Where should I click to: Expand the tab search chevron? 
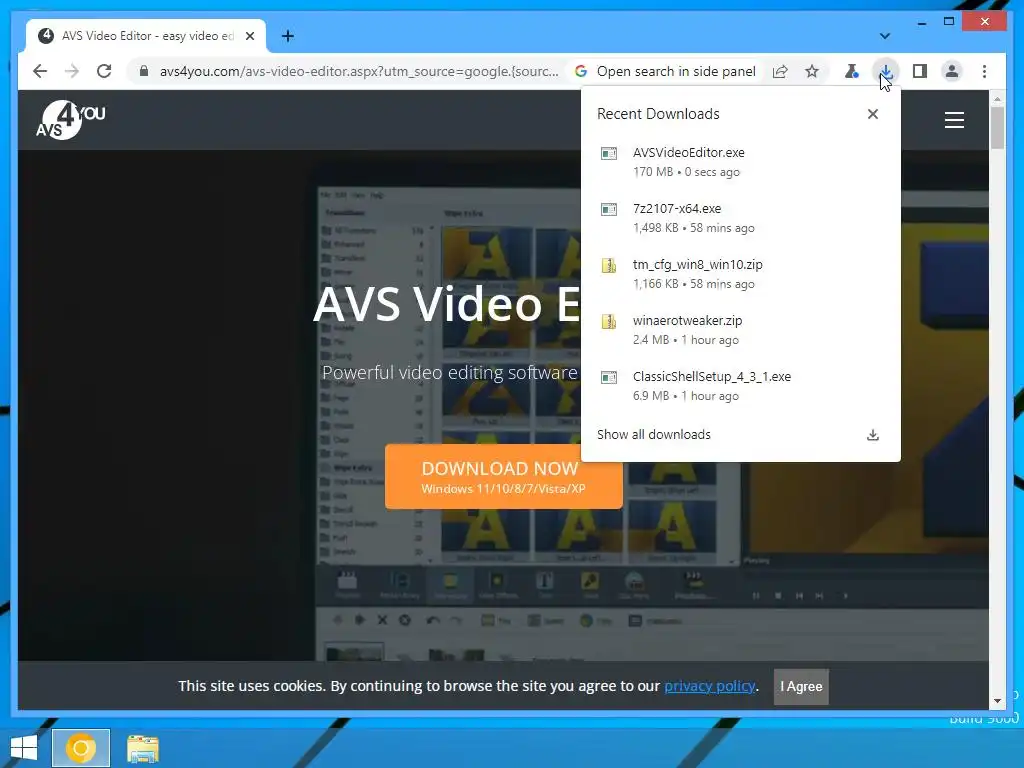[x=884, y=36]
